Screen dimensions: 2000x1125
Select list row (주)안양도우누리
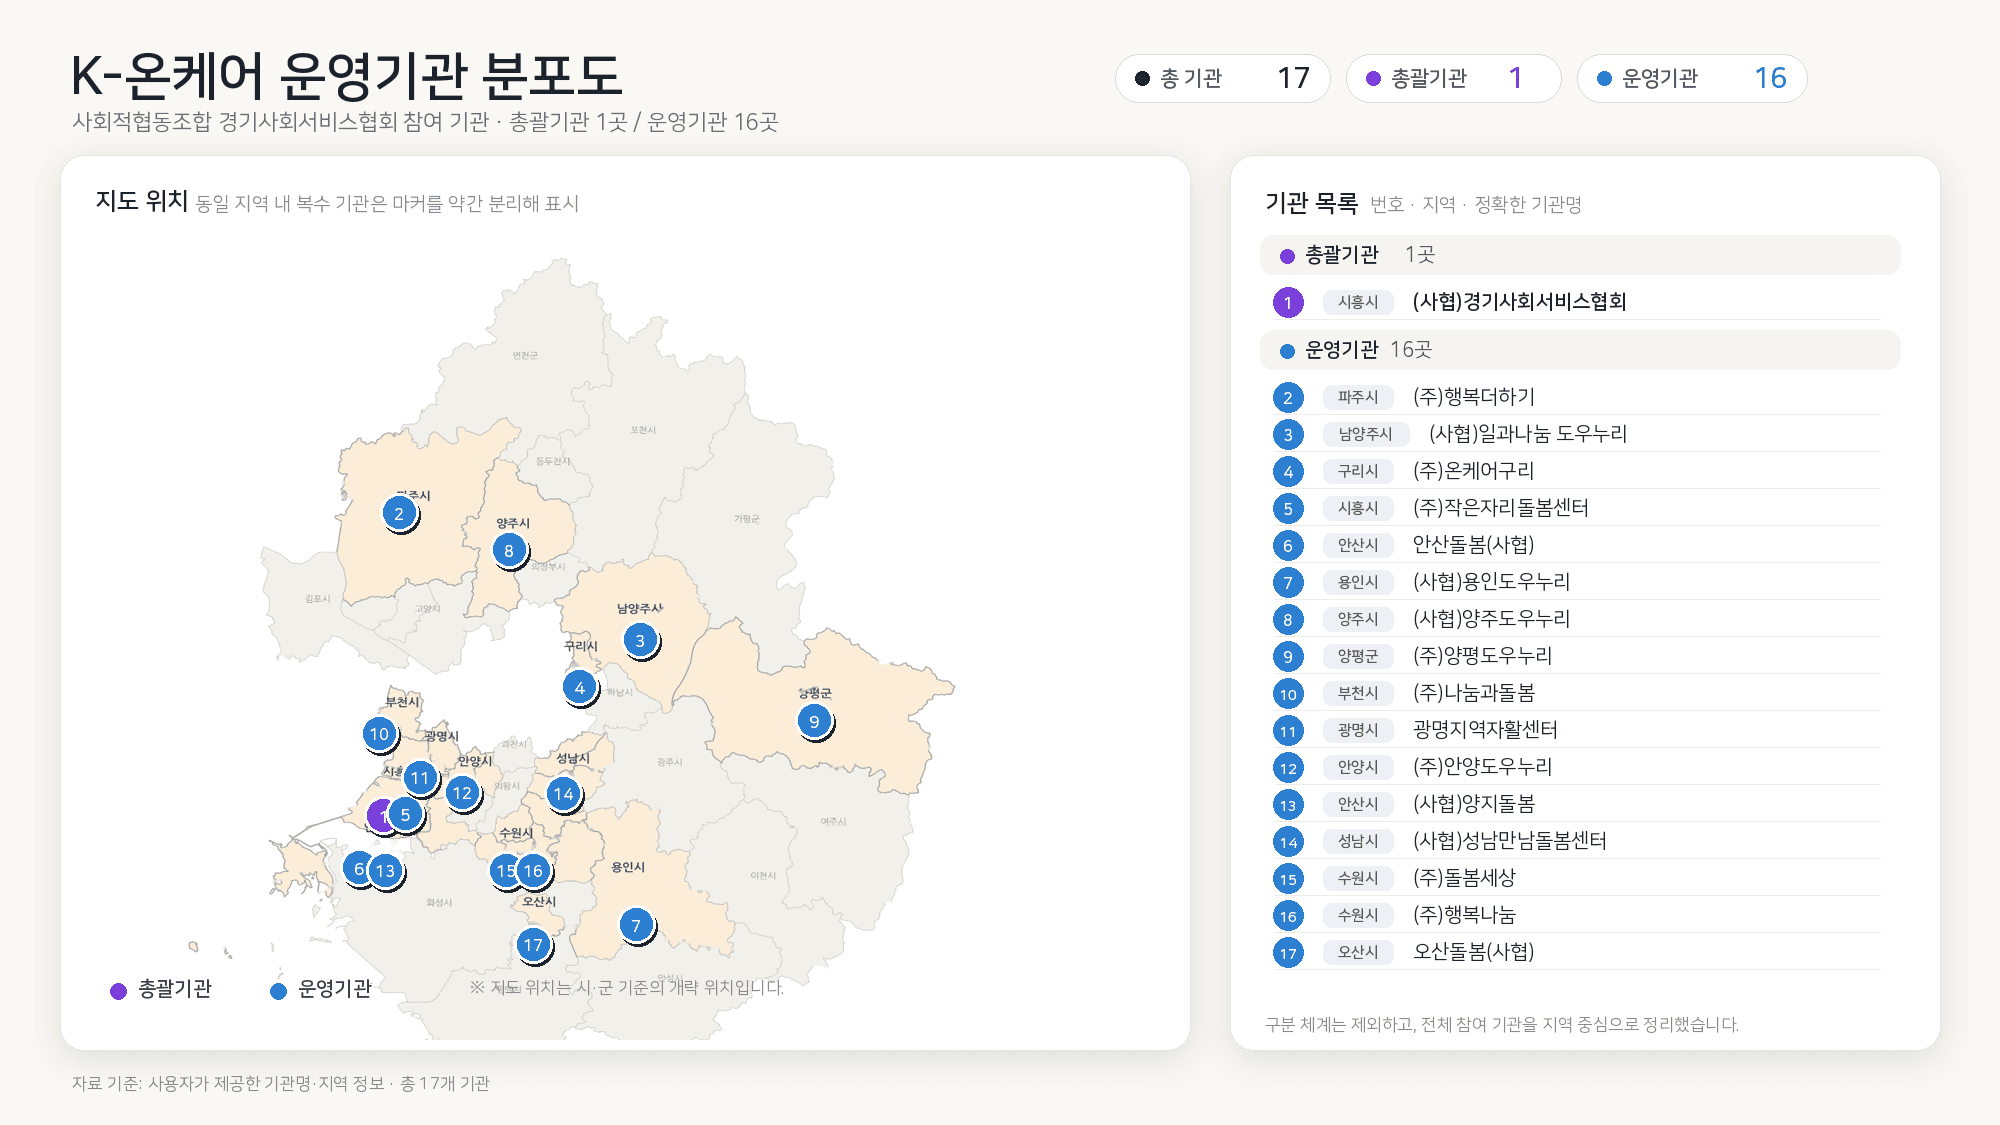tap(1576, 767)
